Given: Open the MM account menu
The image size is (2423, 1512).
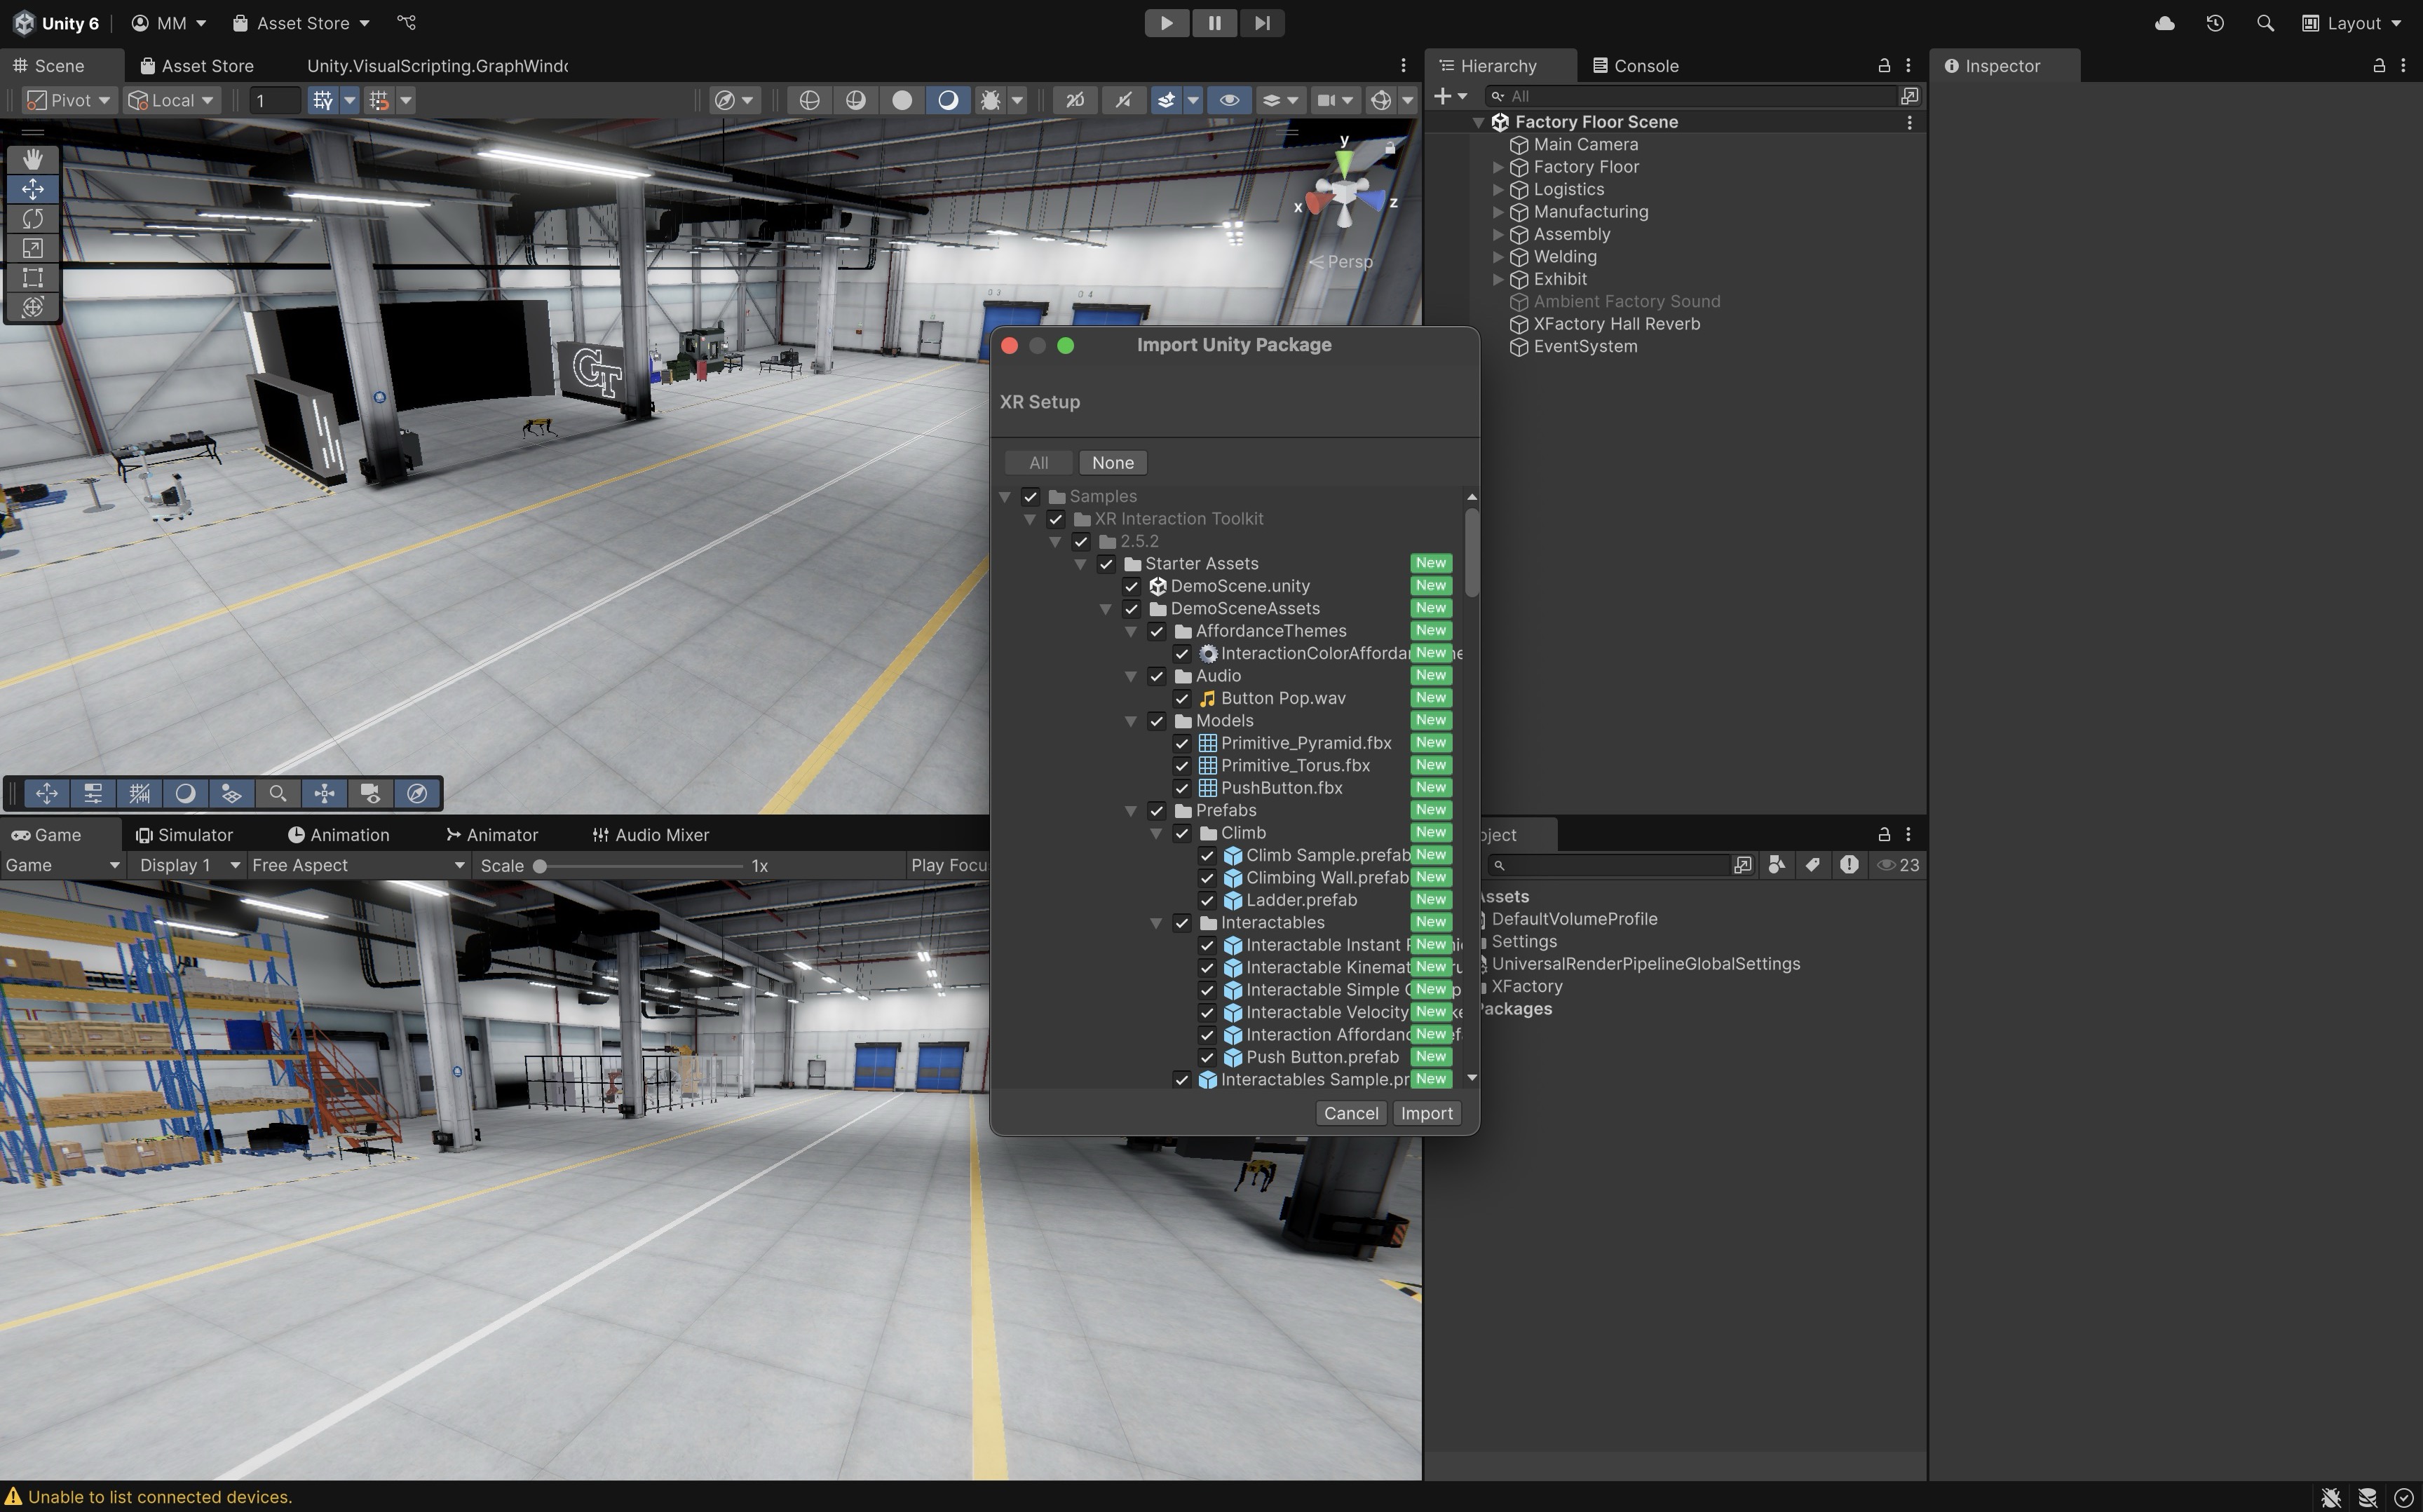Looking at the screenshot, I should coord(169,23).
